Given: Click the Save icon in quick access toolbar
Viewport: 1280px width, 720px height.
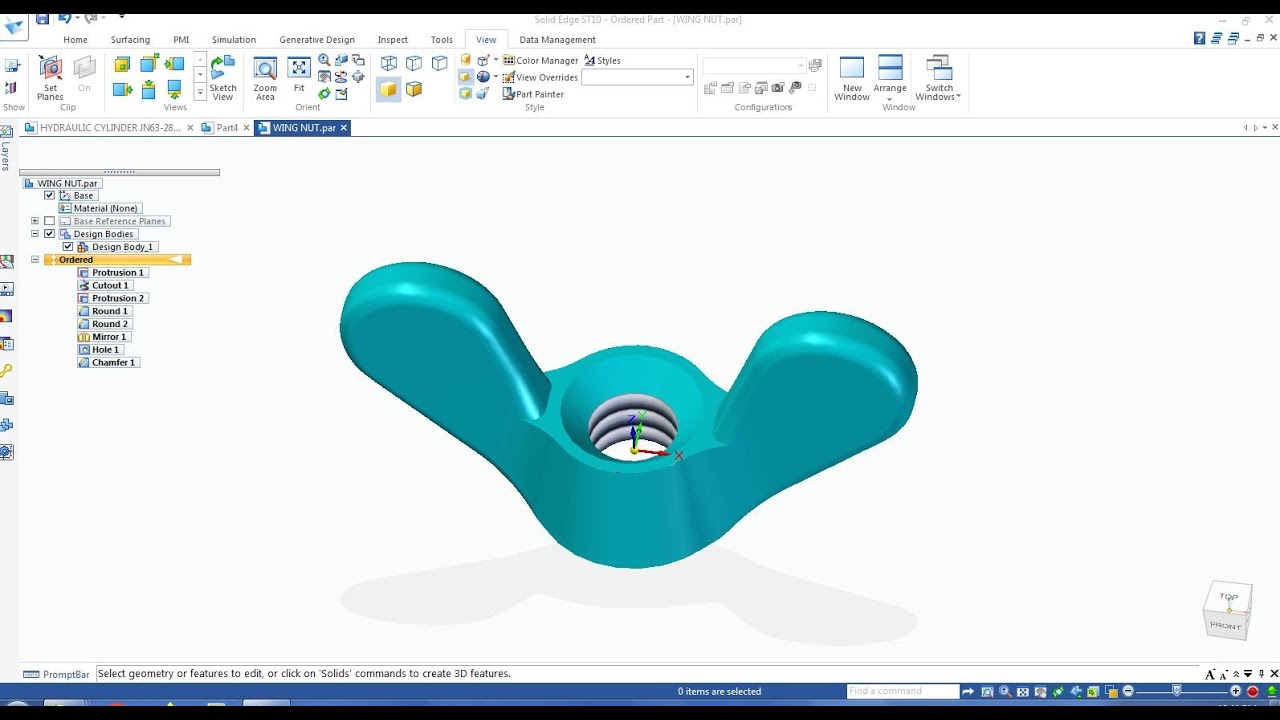Looking at the screenshot, I should click(x=42, y=18).
